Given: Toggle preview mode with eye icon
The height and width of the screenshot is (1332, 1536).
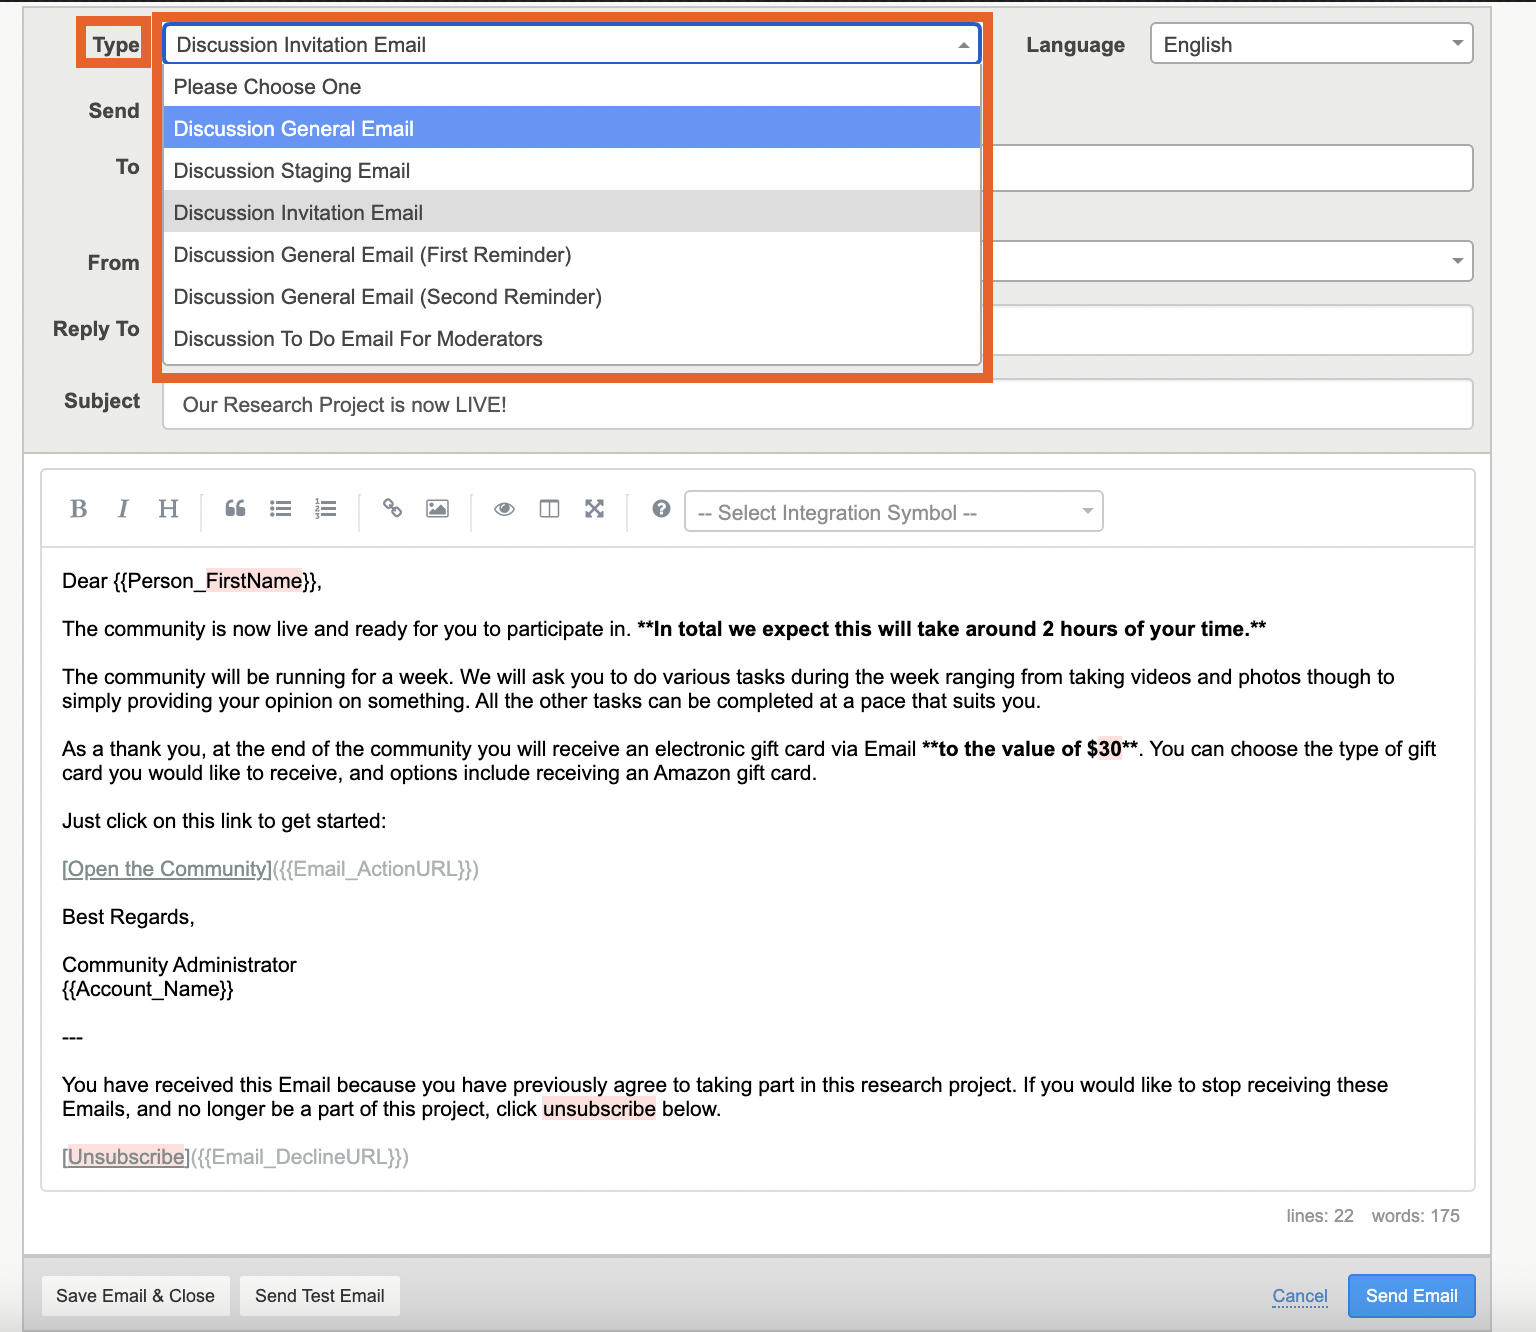Looking at the screenshot, I should pyautogui.click(x=504, y=509).
